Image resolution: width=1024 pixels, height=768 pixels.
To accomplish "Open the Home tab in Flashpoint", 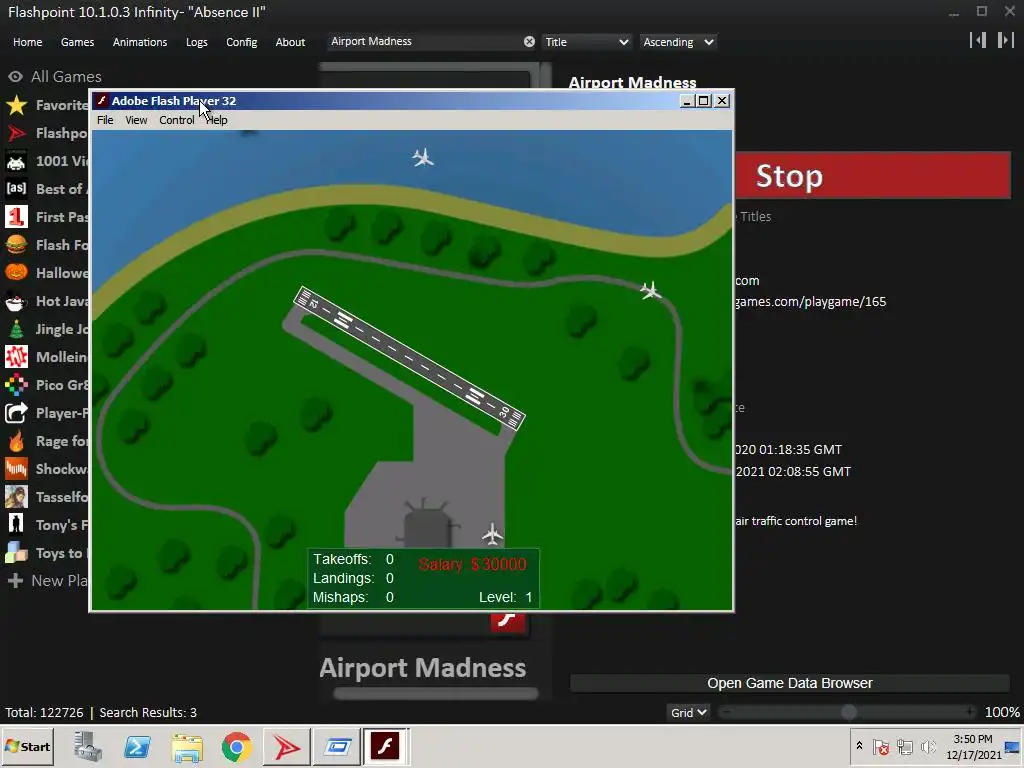I will (27, 42).
